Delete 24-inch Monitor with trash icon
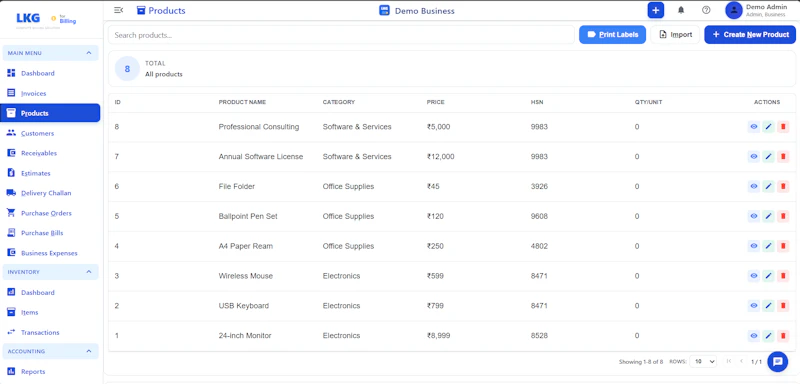 click(783, 336)
